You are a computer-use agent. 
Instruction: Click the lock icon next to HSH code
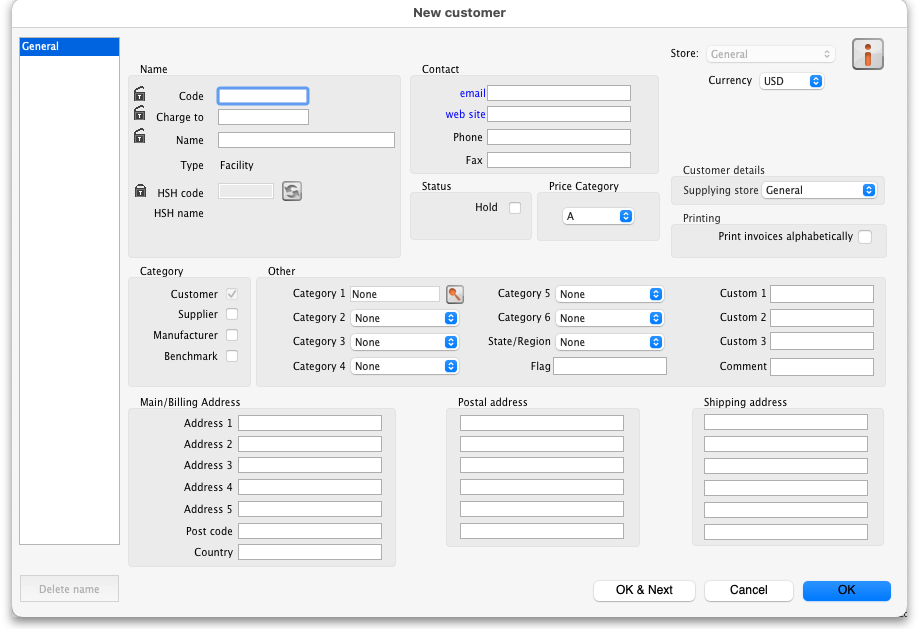[140, 191]
